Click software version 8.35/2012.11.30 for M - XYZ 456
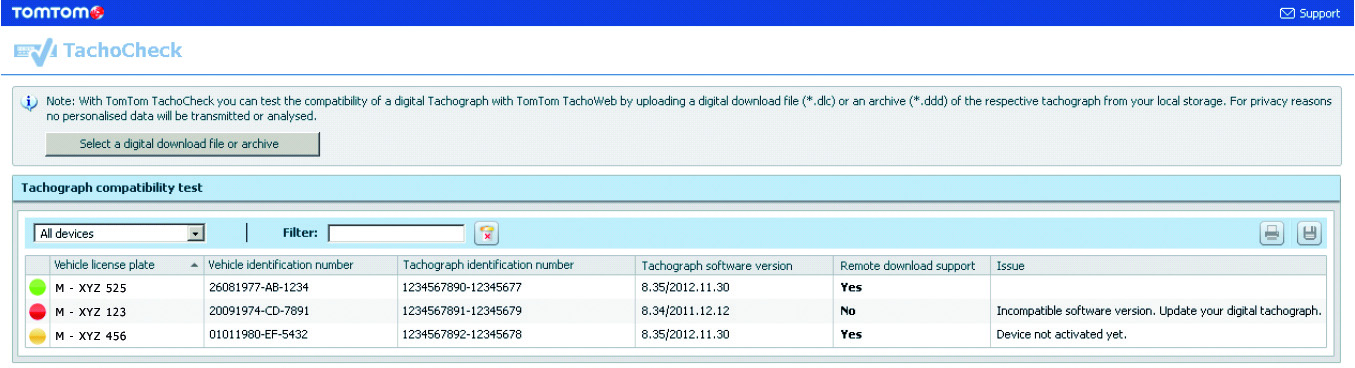This screenshot has width=1355, height=368. coord(685,334)
